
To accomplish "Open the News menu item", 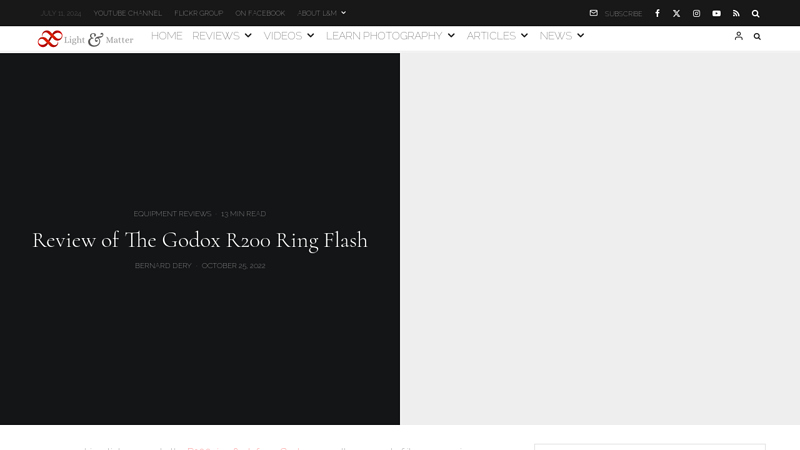I will point(556,36).
